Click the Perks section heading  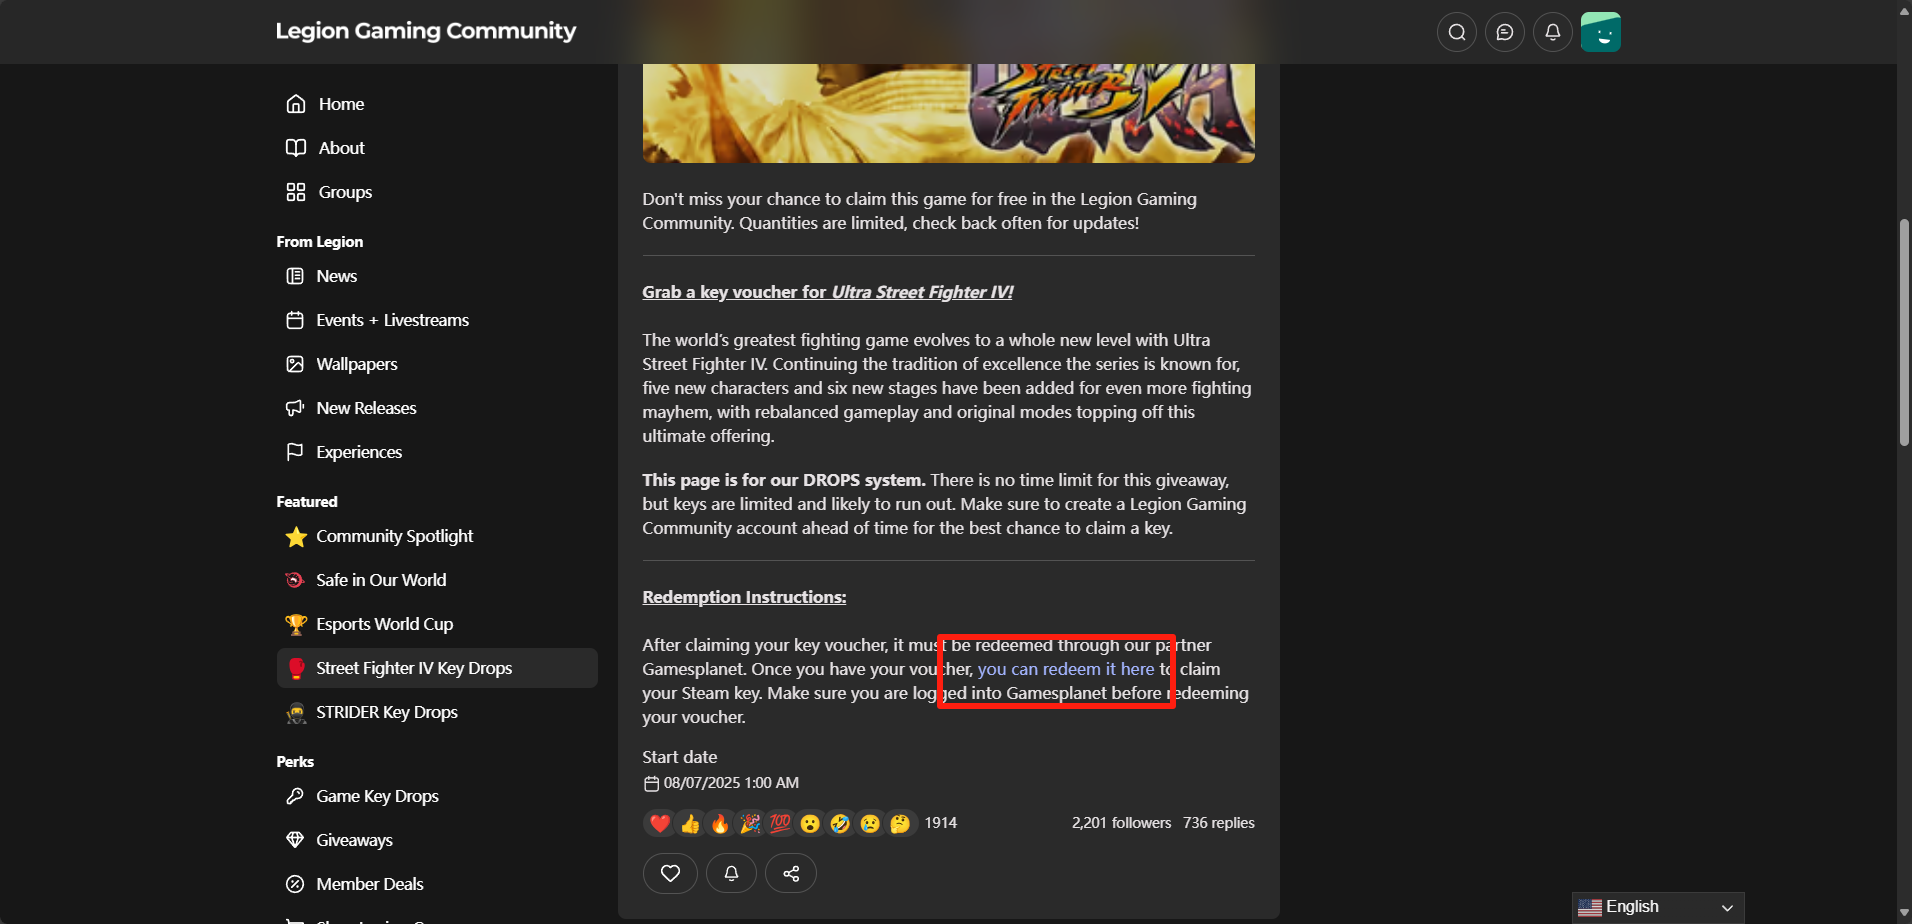pyautogui.click(x=295, y=762)
